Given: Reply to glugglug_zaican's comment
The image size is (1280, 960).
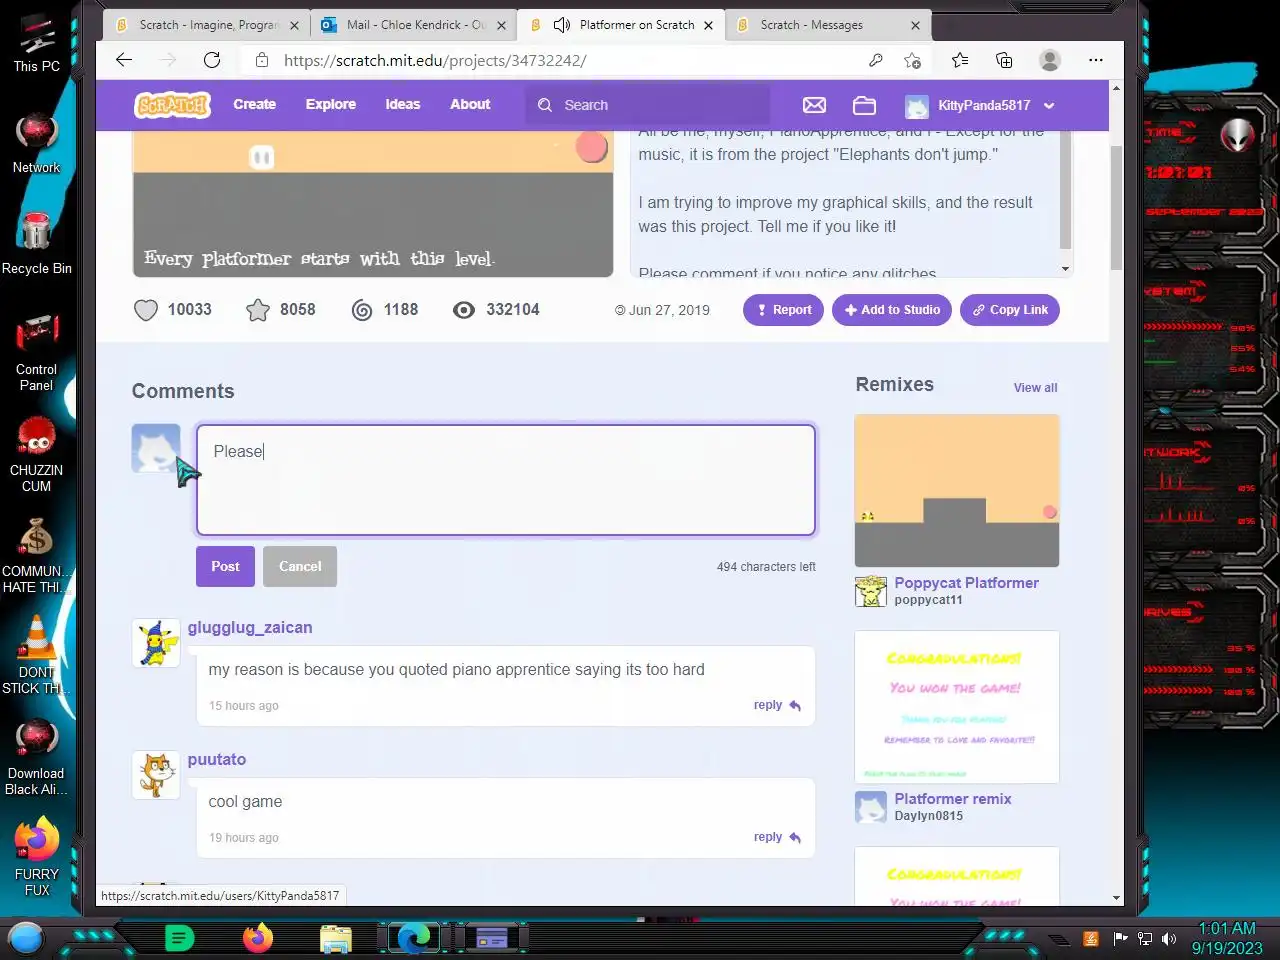Looking at the screenshot, I should click(777, 705).
